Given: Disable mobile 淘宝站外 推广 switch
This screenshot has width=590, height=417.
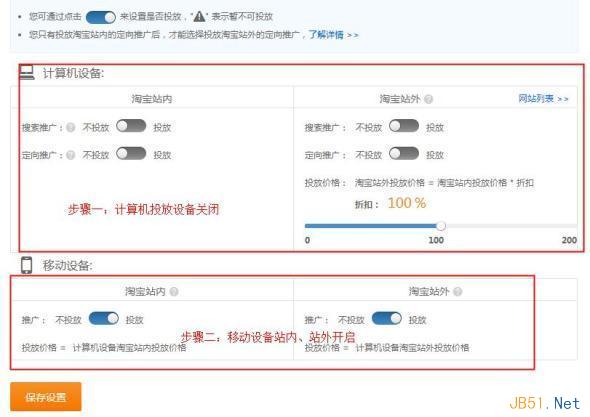Looking at the screenshot, I should coord(387,318).
